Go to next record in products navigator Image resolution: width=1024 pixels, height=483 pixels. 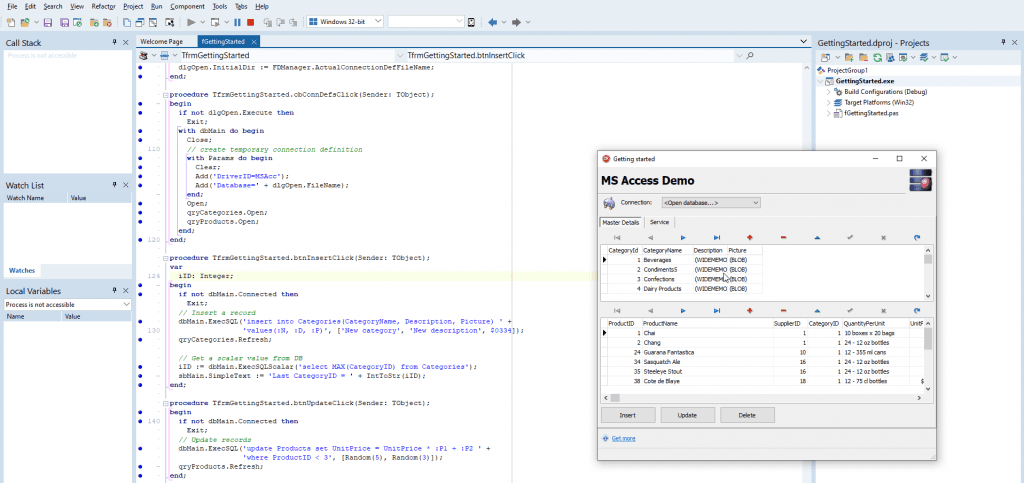[684, 311]
